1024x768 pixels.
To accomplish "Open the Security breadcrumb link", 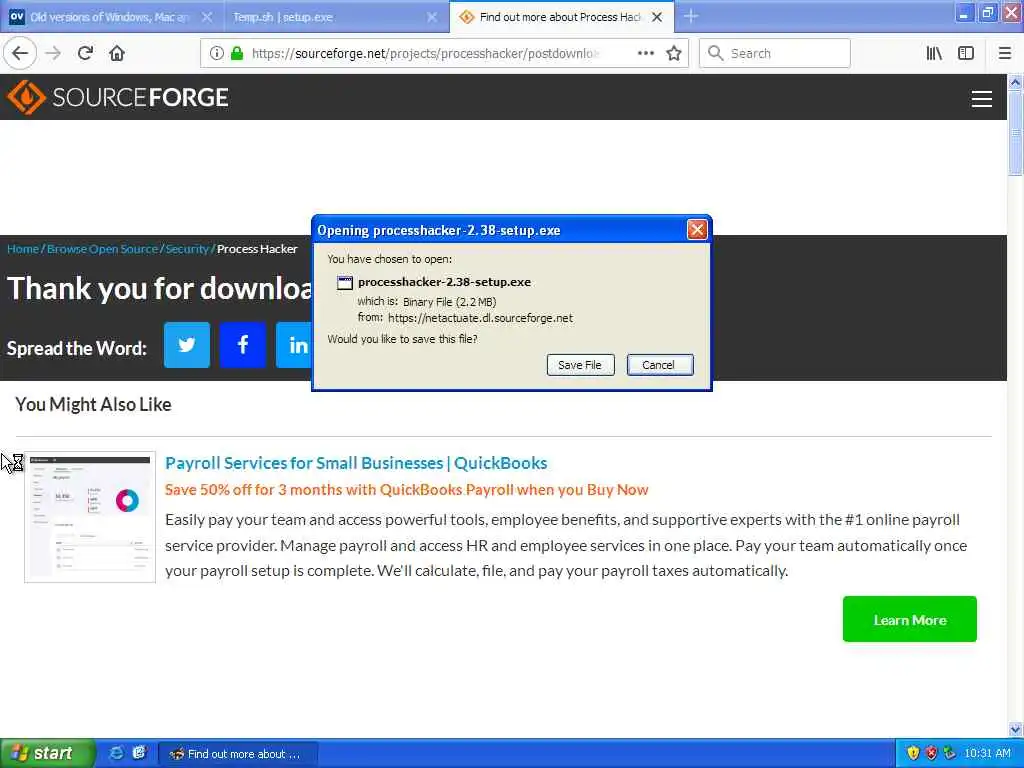I will coord(187,249).
